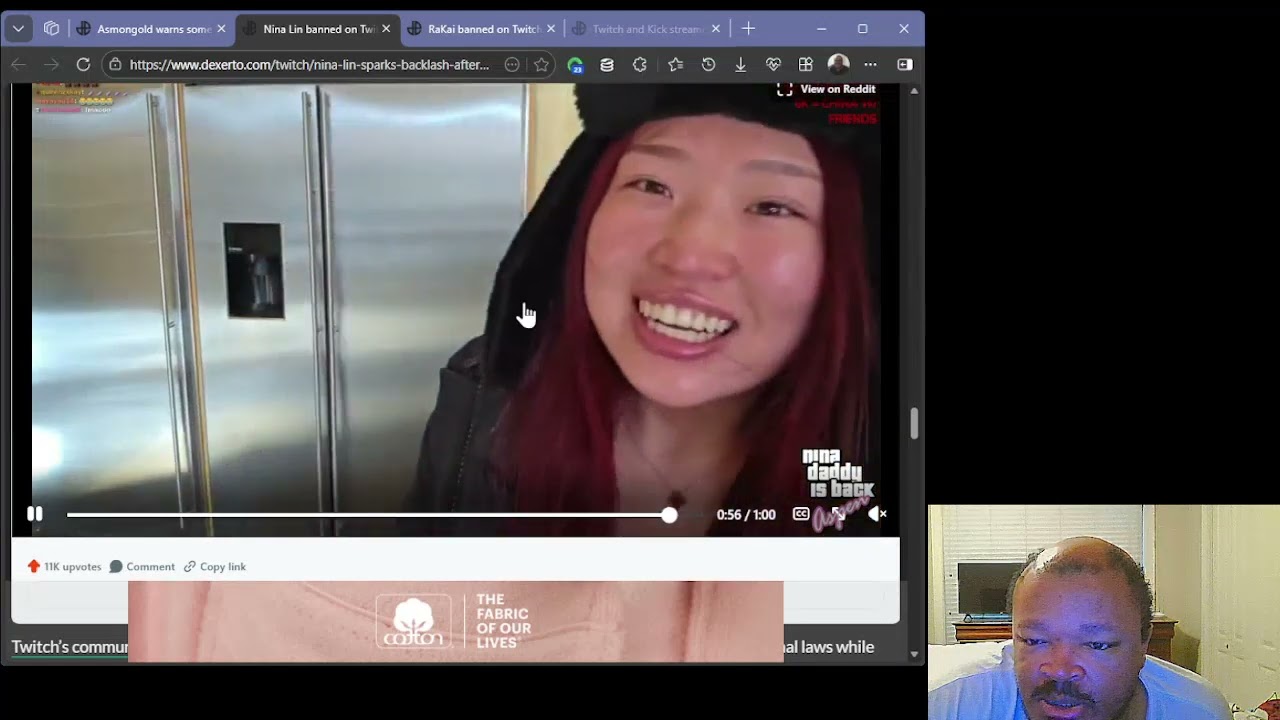Image resolution: width=1280 pixels, height=720 pixels.
Task: Expand the tab search dropdown arrow
Action: click(18, 29)
